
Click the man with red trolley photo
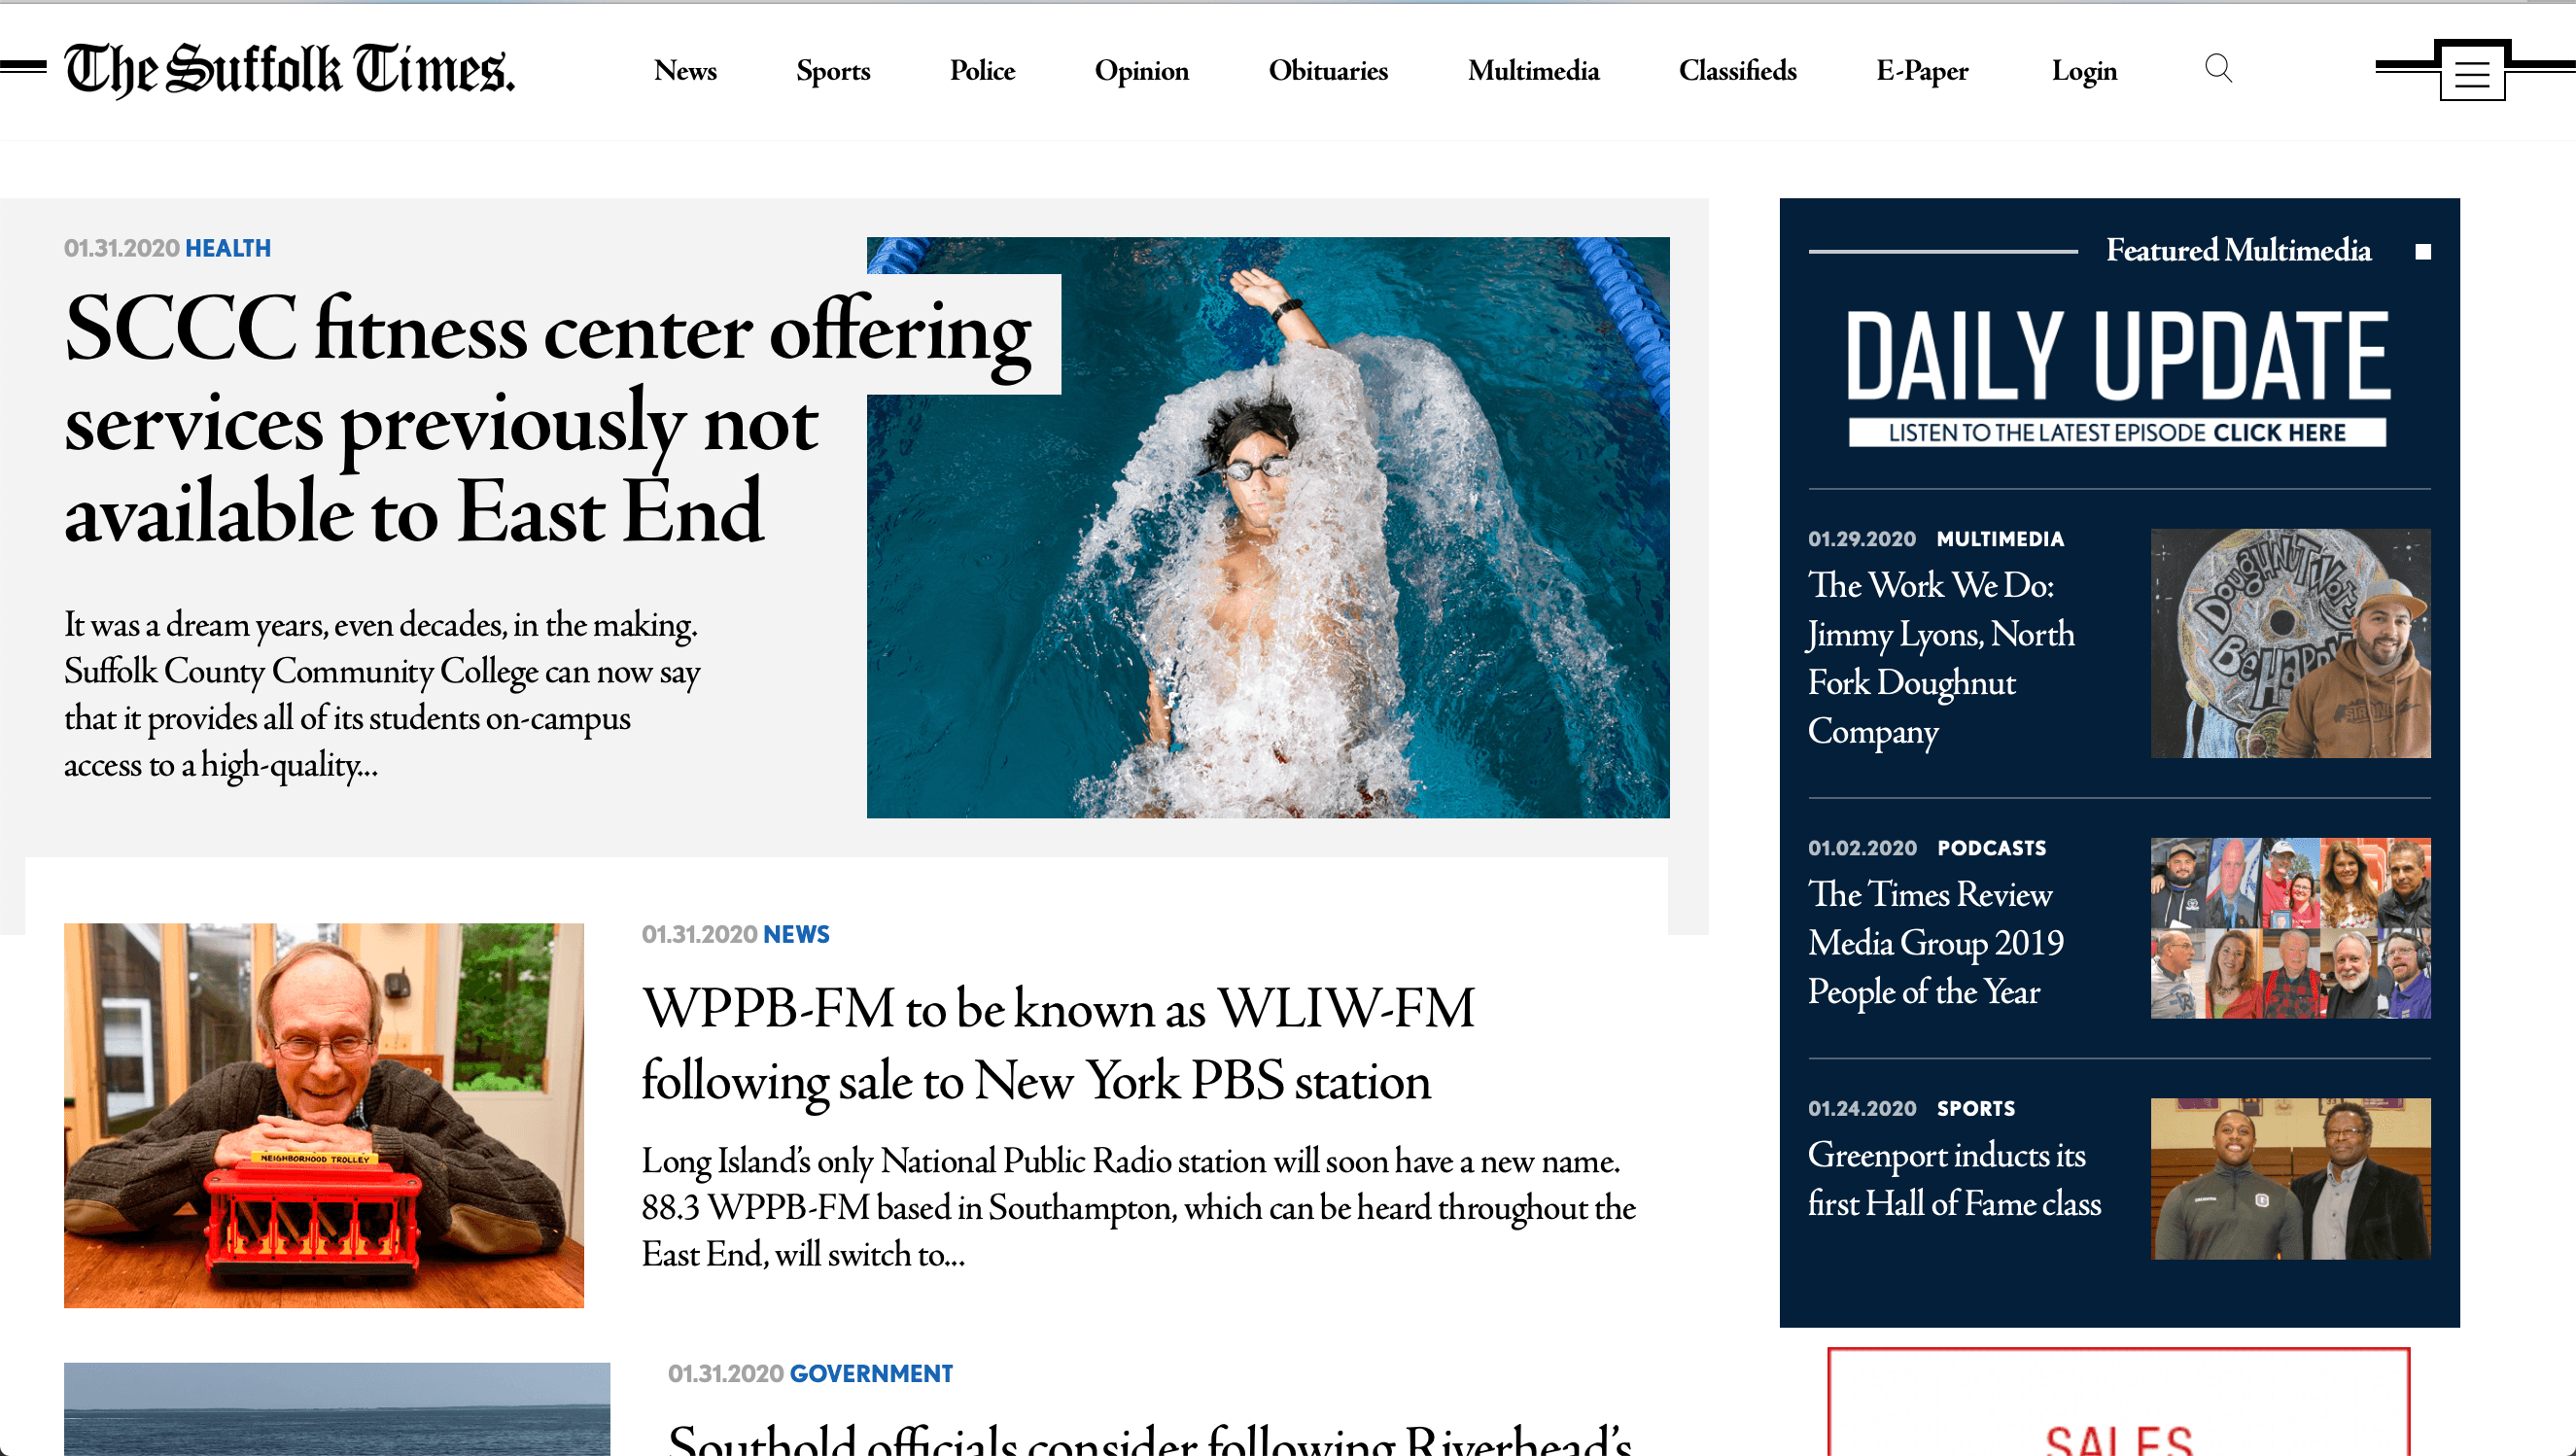click(324, 1115)
